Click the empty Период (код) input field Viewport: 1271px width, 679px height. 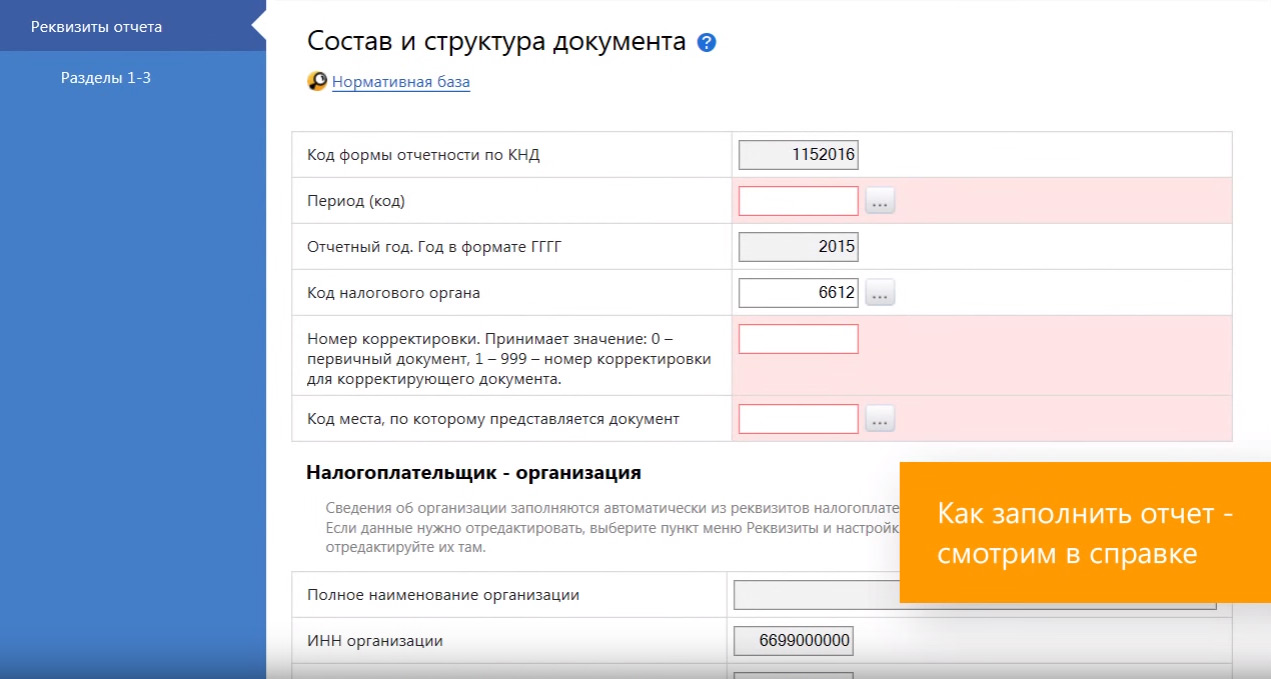[x=798, y=201]
